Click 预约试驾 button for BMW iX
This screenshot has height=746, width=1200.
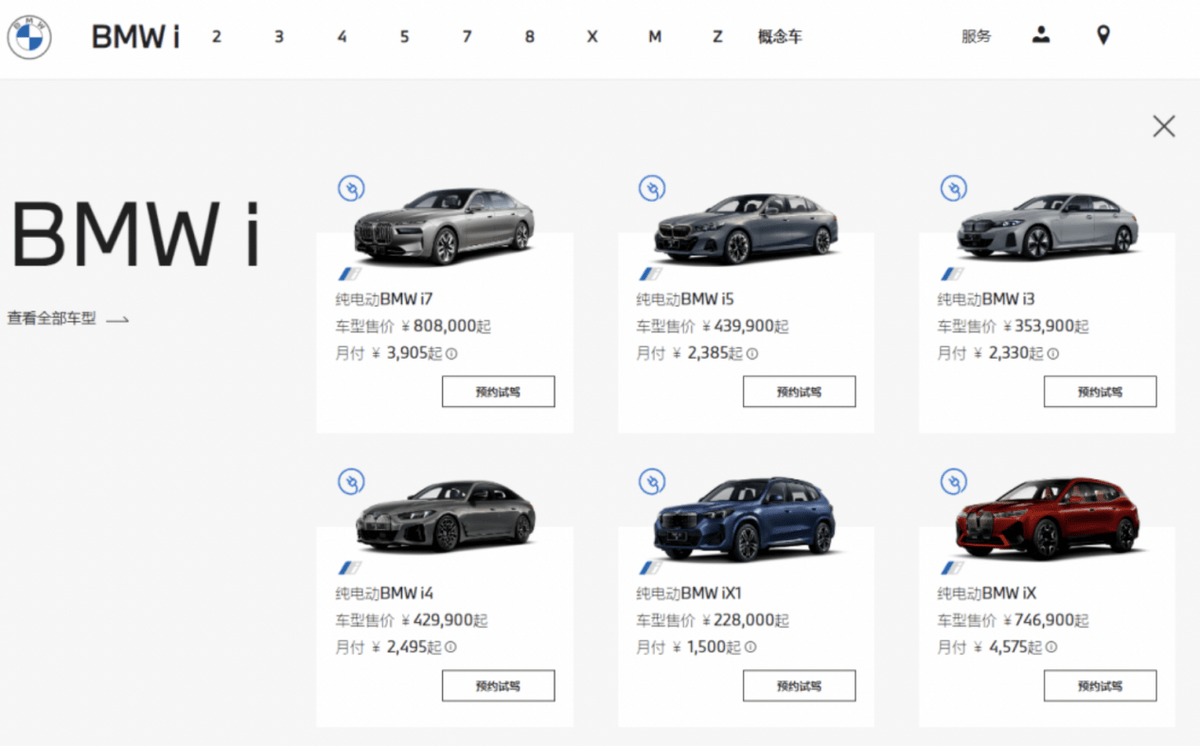1100,686
